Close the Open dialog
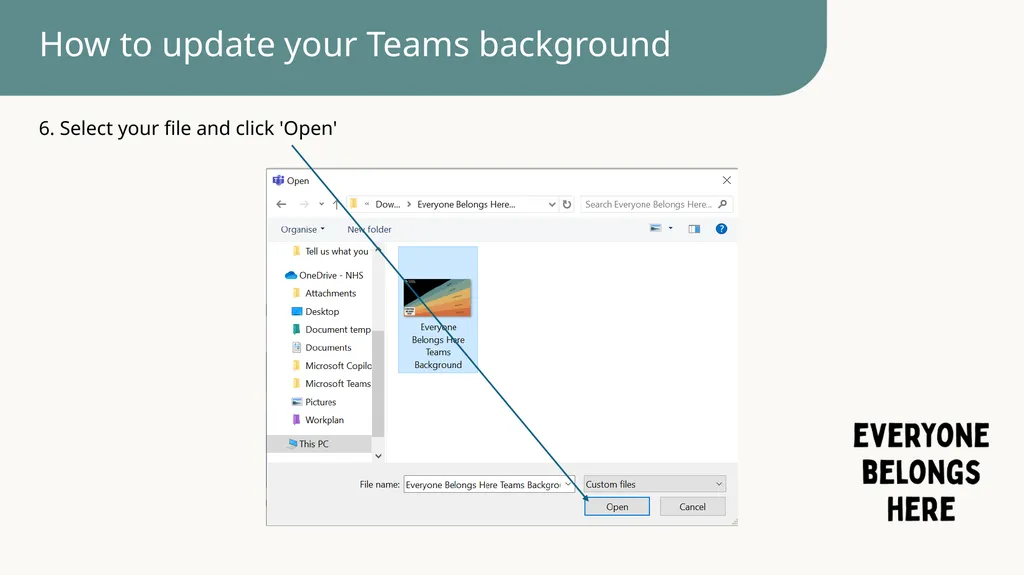Image resolution: width=1024 pixels, height=575 pixels. click(726, 180)
